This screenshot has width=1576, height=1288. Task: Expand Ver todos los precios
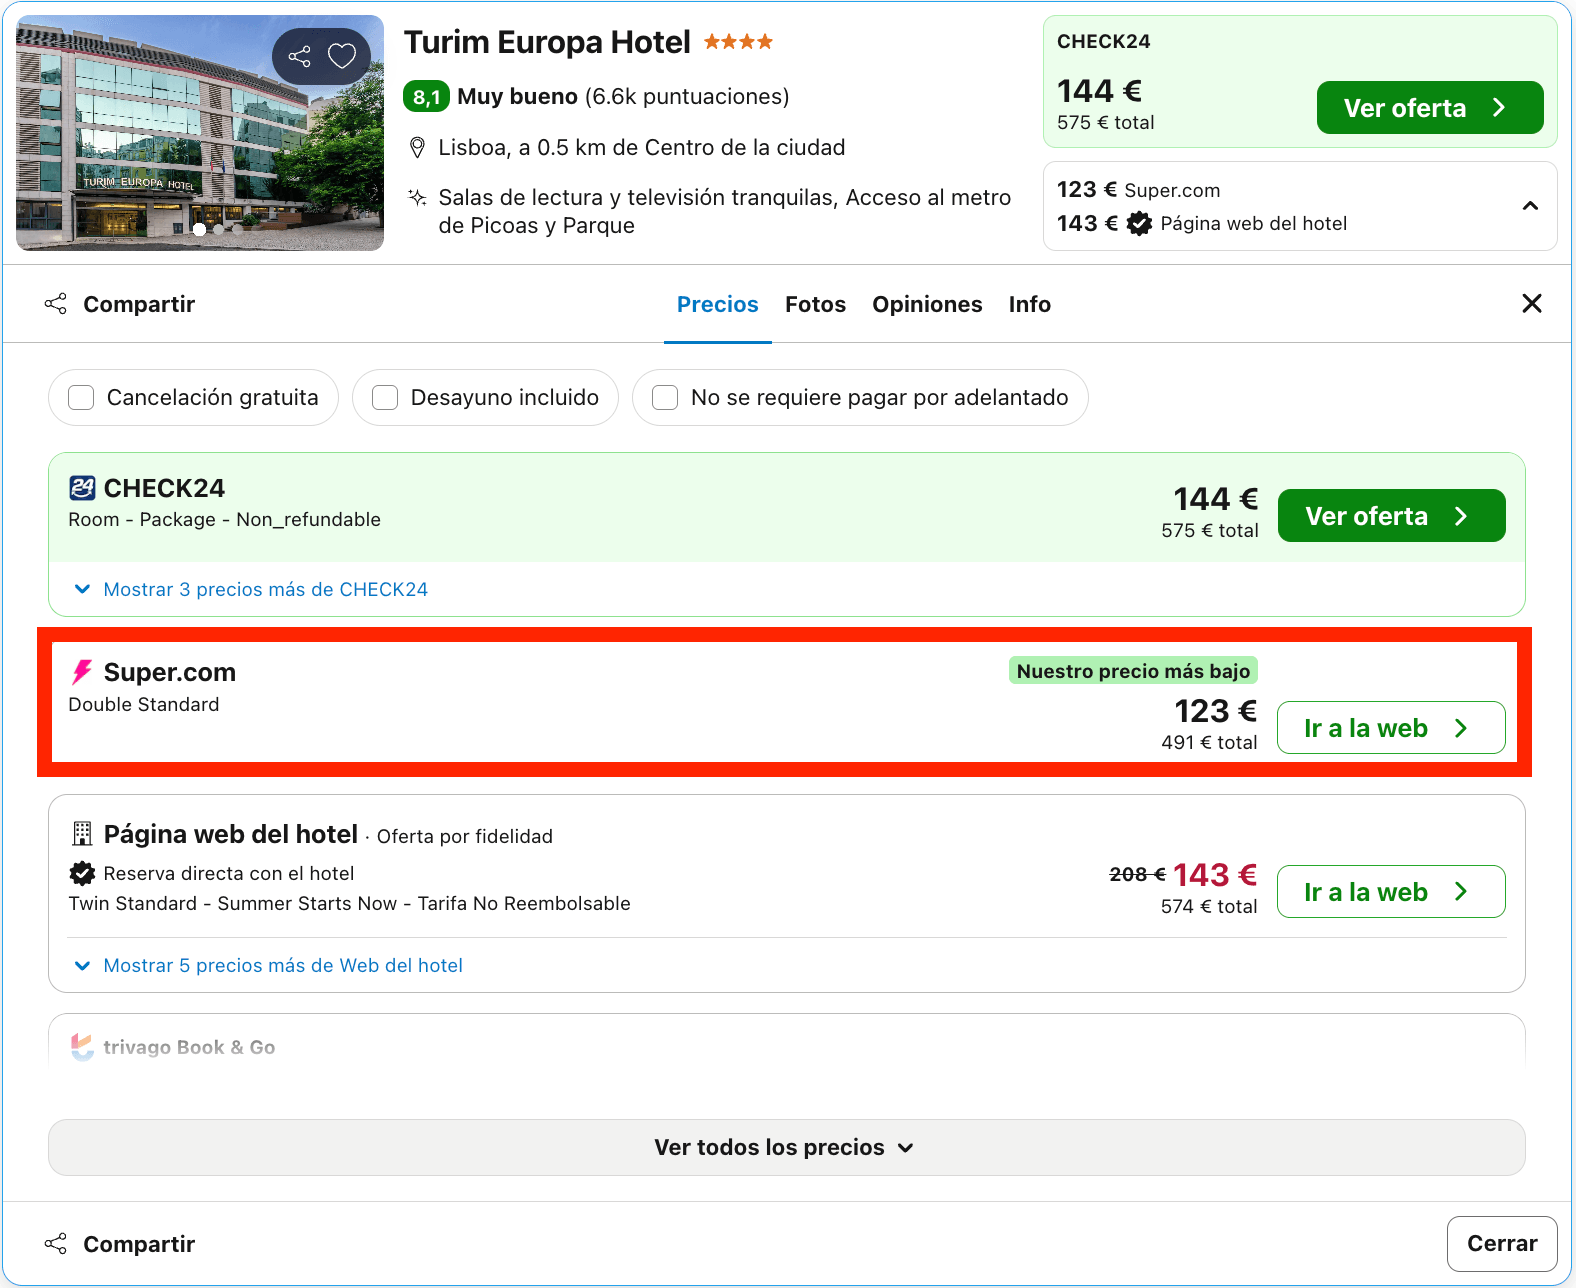coord(787,1147)
